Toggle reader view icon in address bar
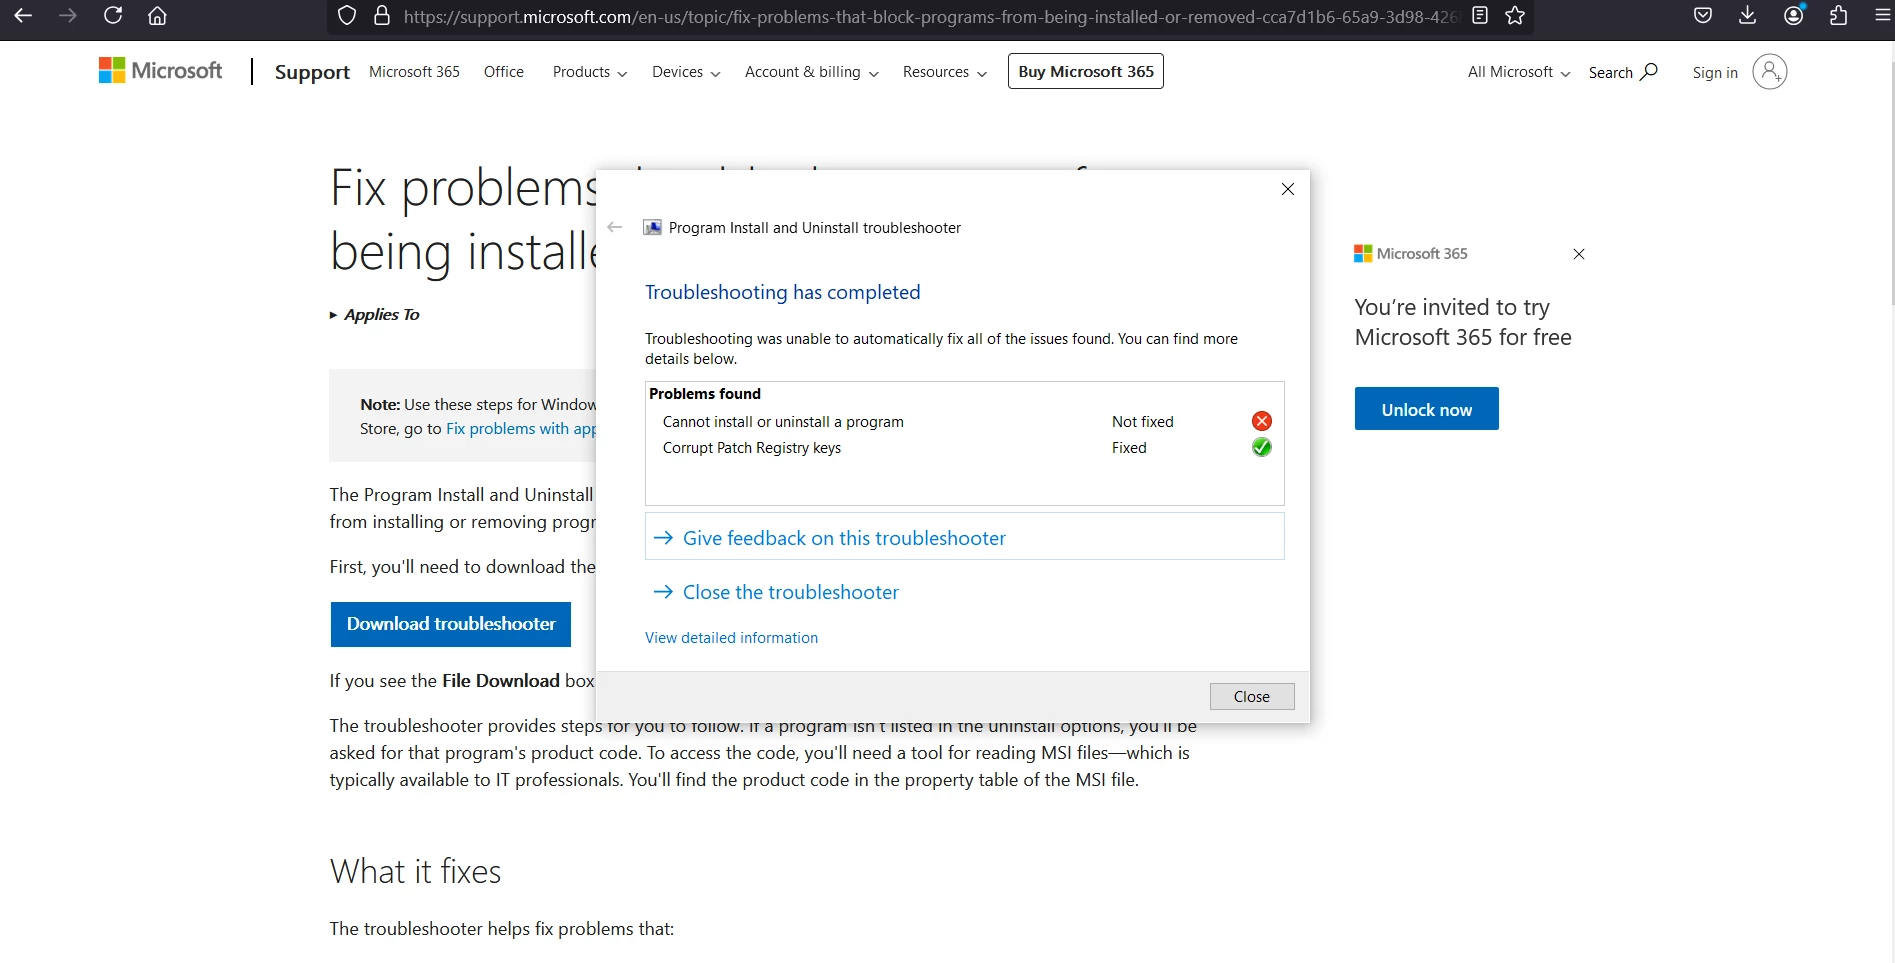Viewport: 1895px width, 963px height. point(1480,16)
